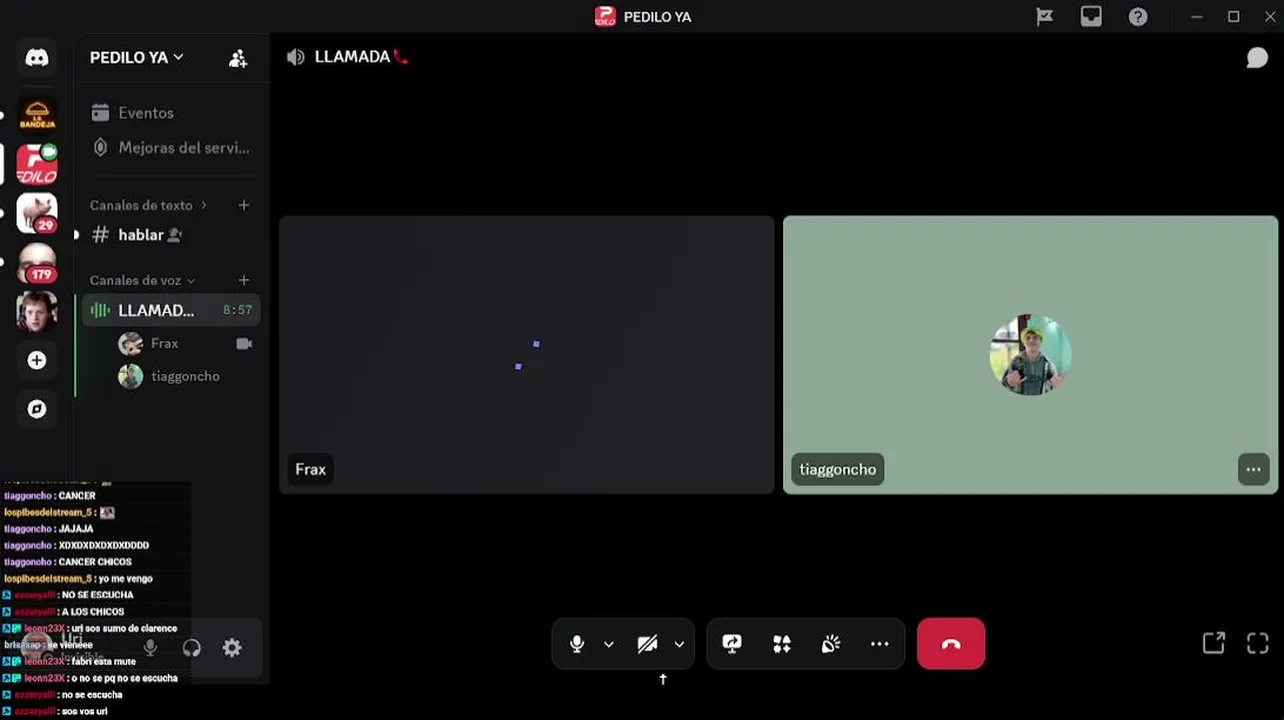Screen dimensions: 1284x720
Task: Add a server with the plus icon
Action: [37, 360]
